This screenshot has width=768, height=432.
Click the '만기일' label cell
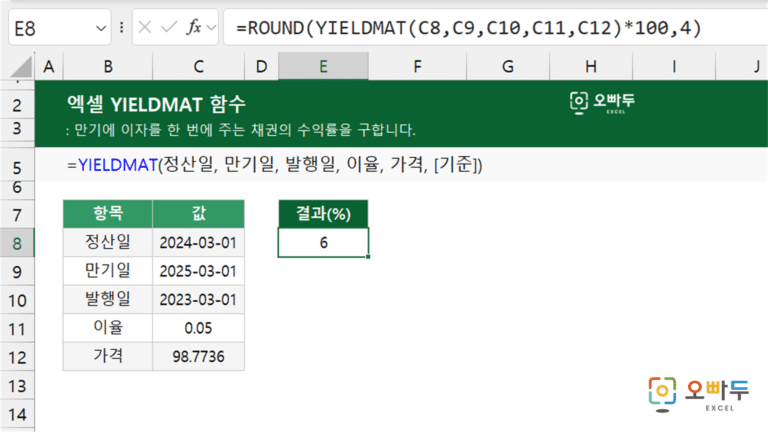pos(108,271)
